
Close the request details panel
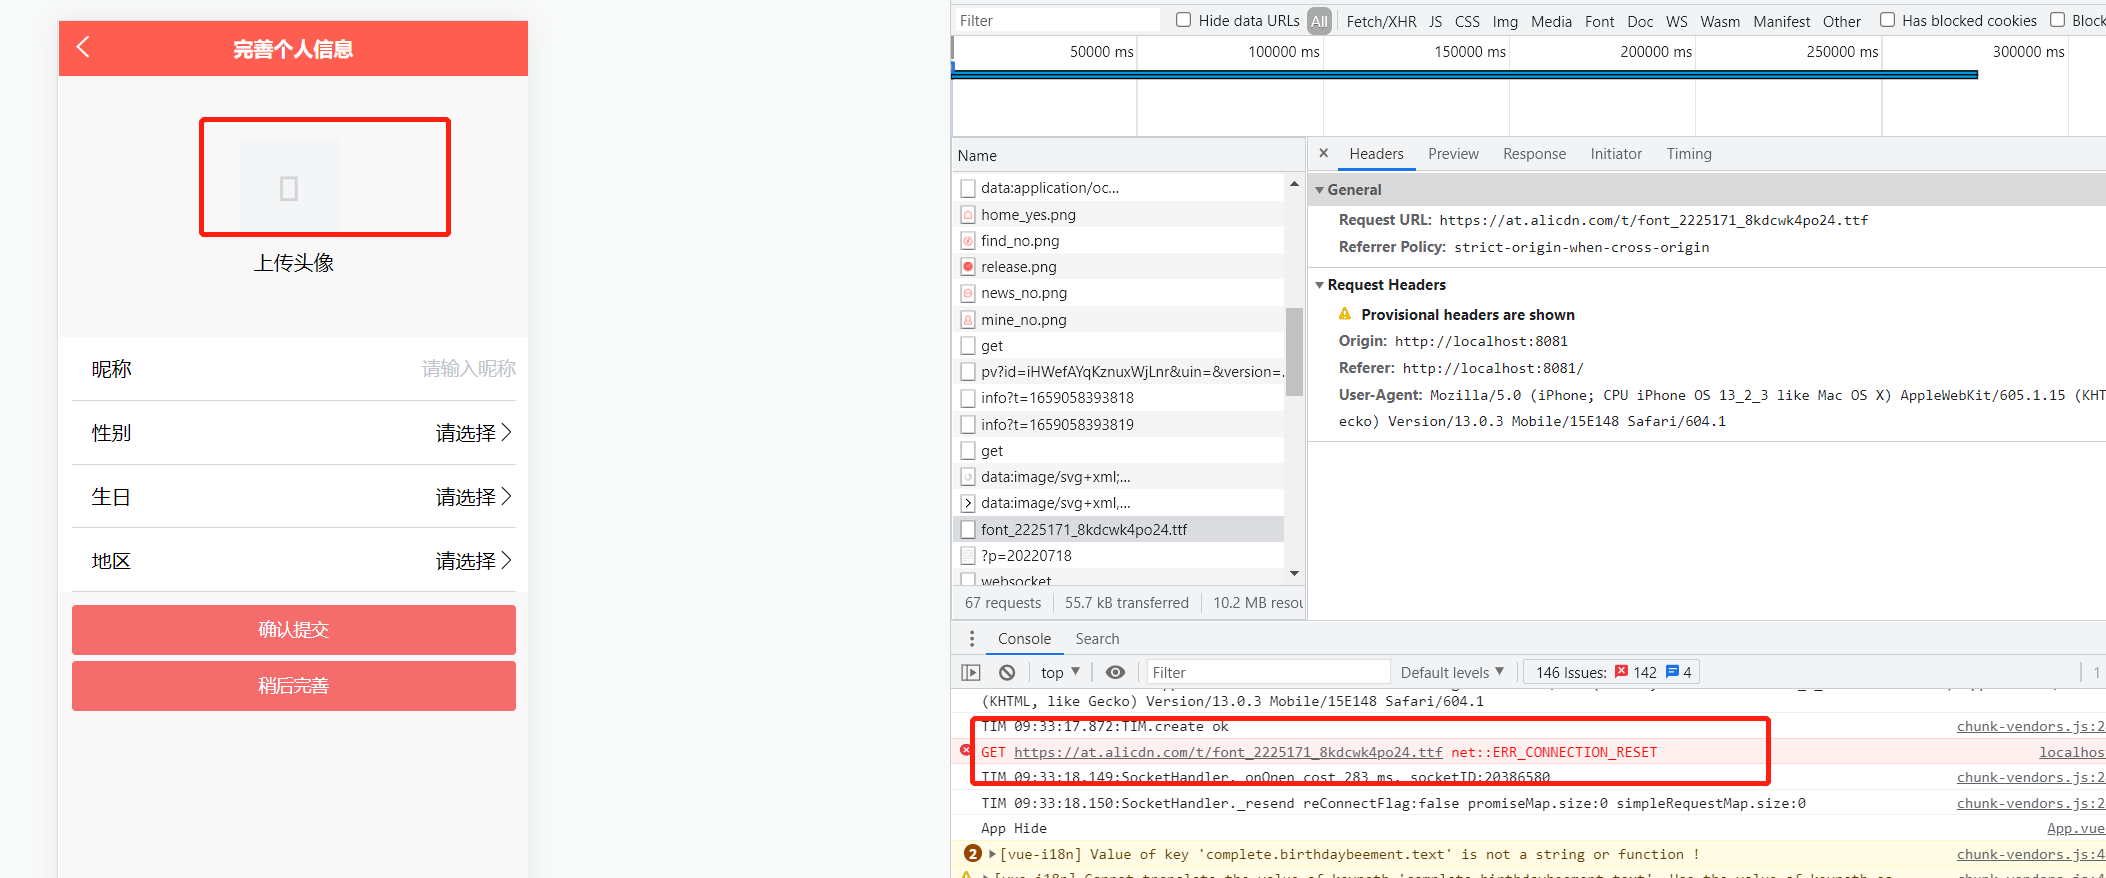point(1323,153)
